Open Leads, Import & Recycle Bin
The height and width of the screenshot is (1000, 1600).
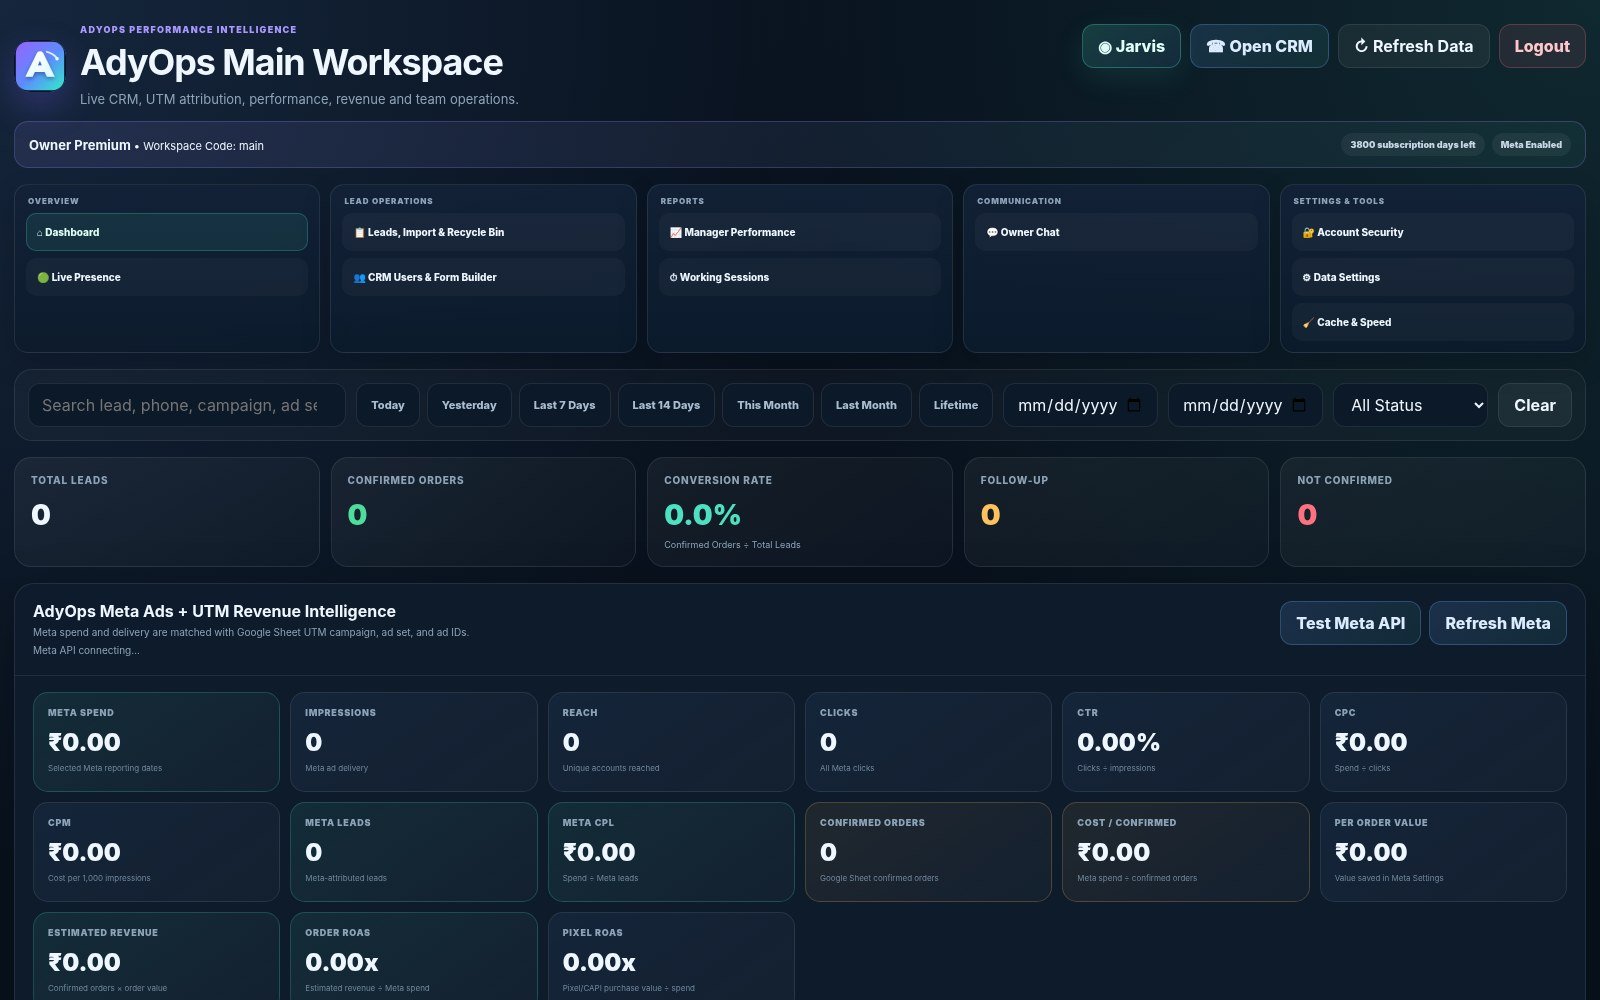[483, 232]
